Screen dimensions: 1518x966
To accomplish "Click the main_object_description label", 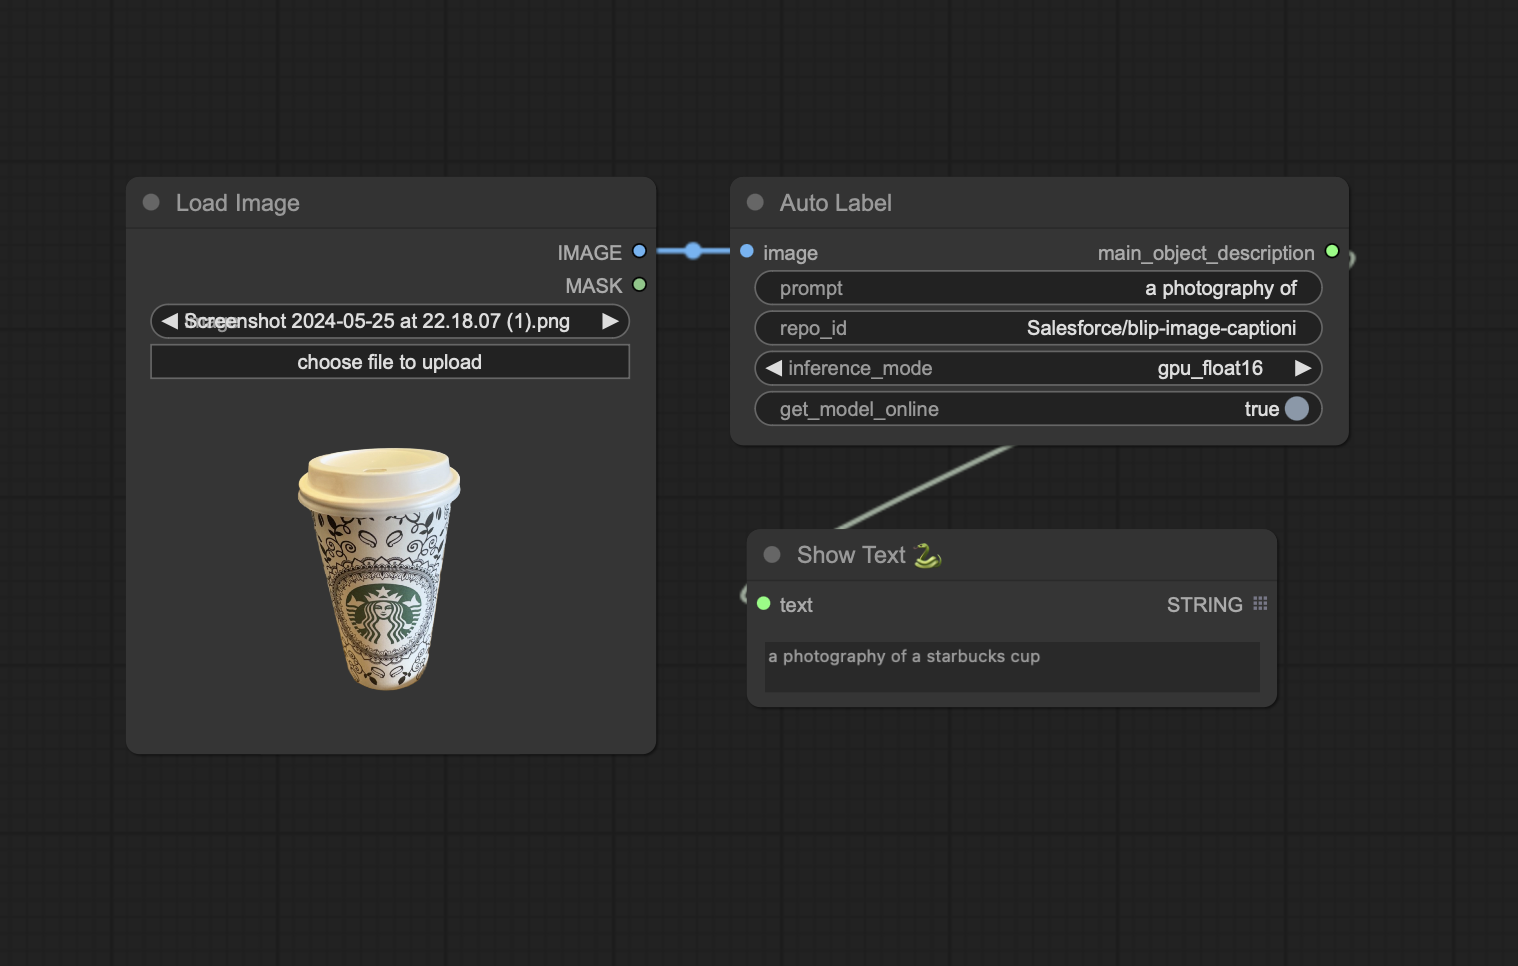I will click(1206, 253).
